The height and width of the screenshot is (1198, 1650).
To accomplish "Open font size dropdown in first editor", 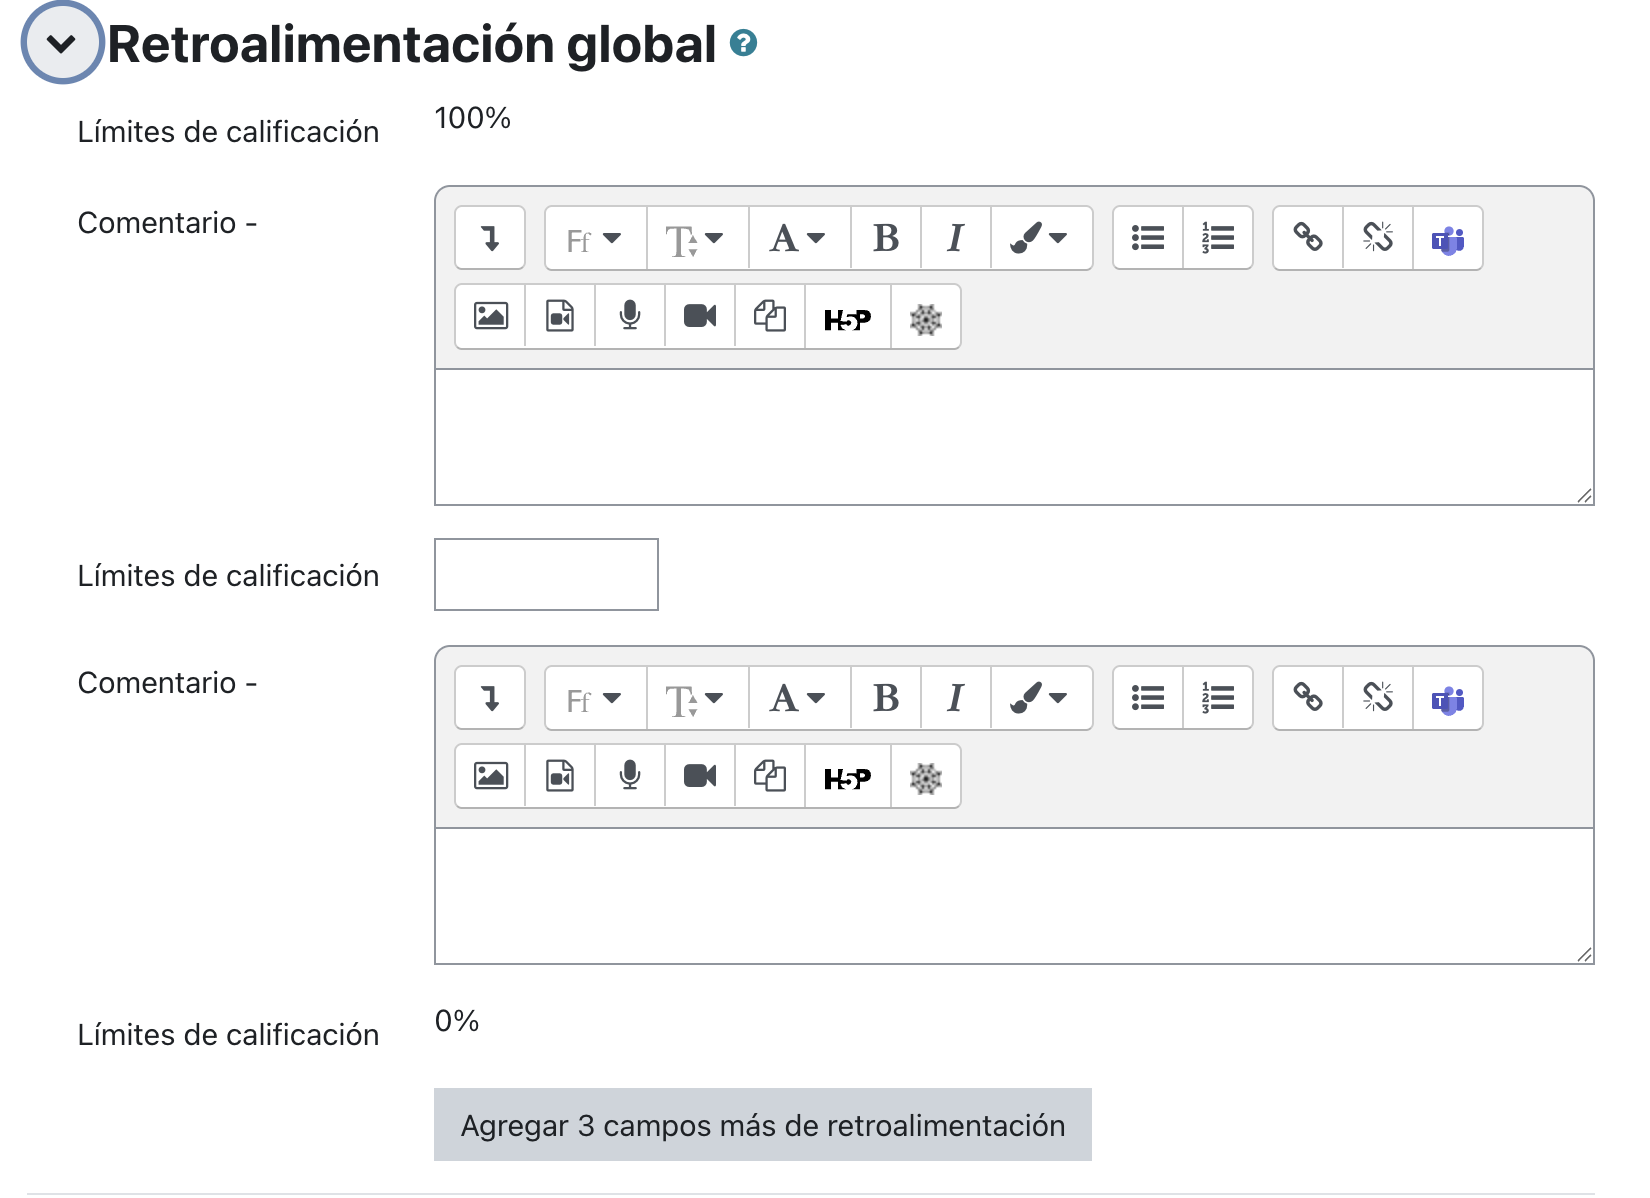I will coord(698,238).
